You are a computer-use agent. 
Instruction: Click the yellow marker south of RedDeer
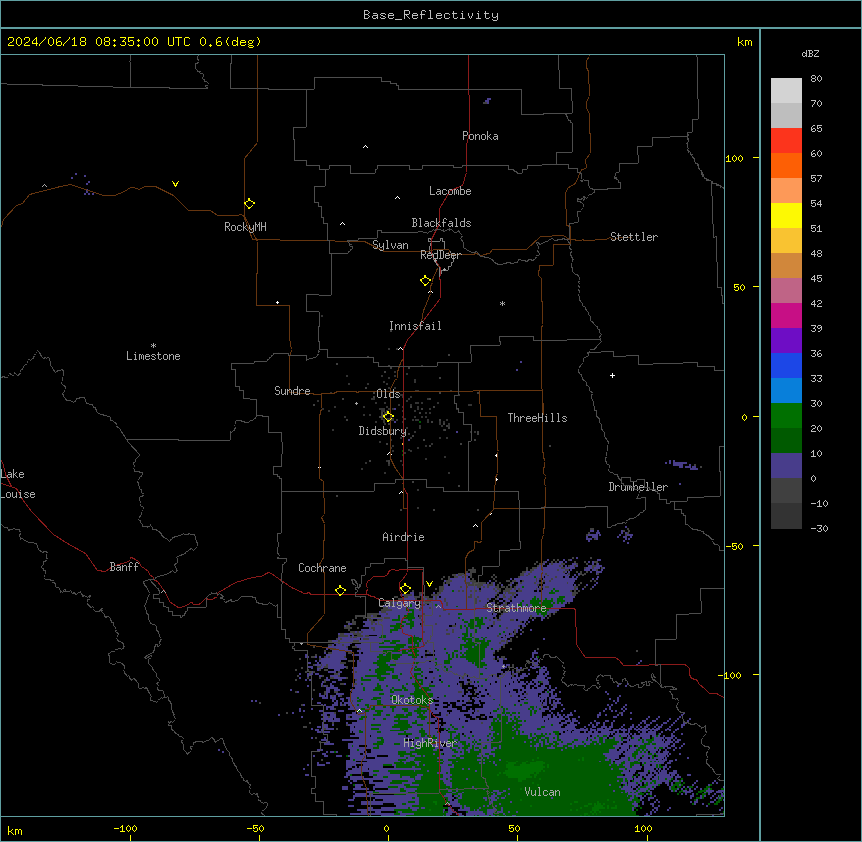pos(426,281)
